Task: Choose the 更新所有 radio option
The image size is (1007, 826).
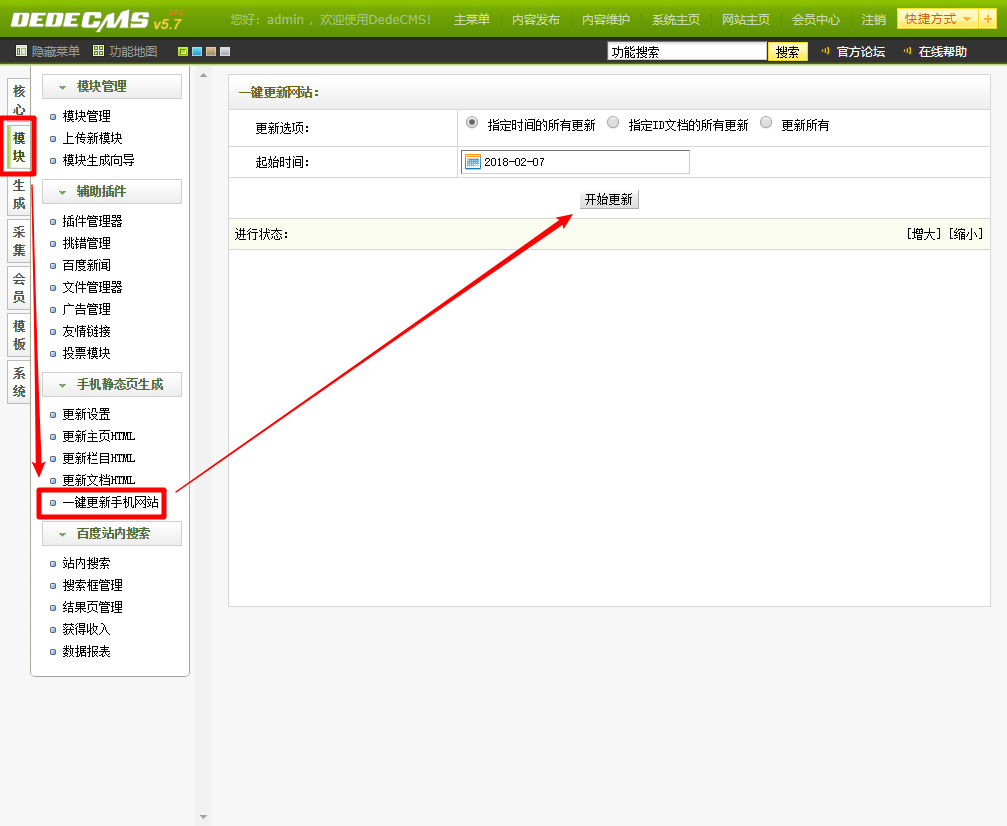Action: point(766,123)
